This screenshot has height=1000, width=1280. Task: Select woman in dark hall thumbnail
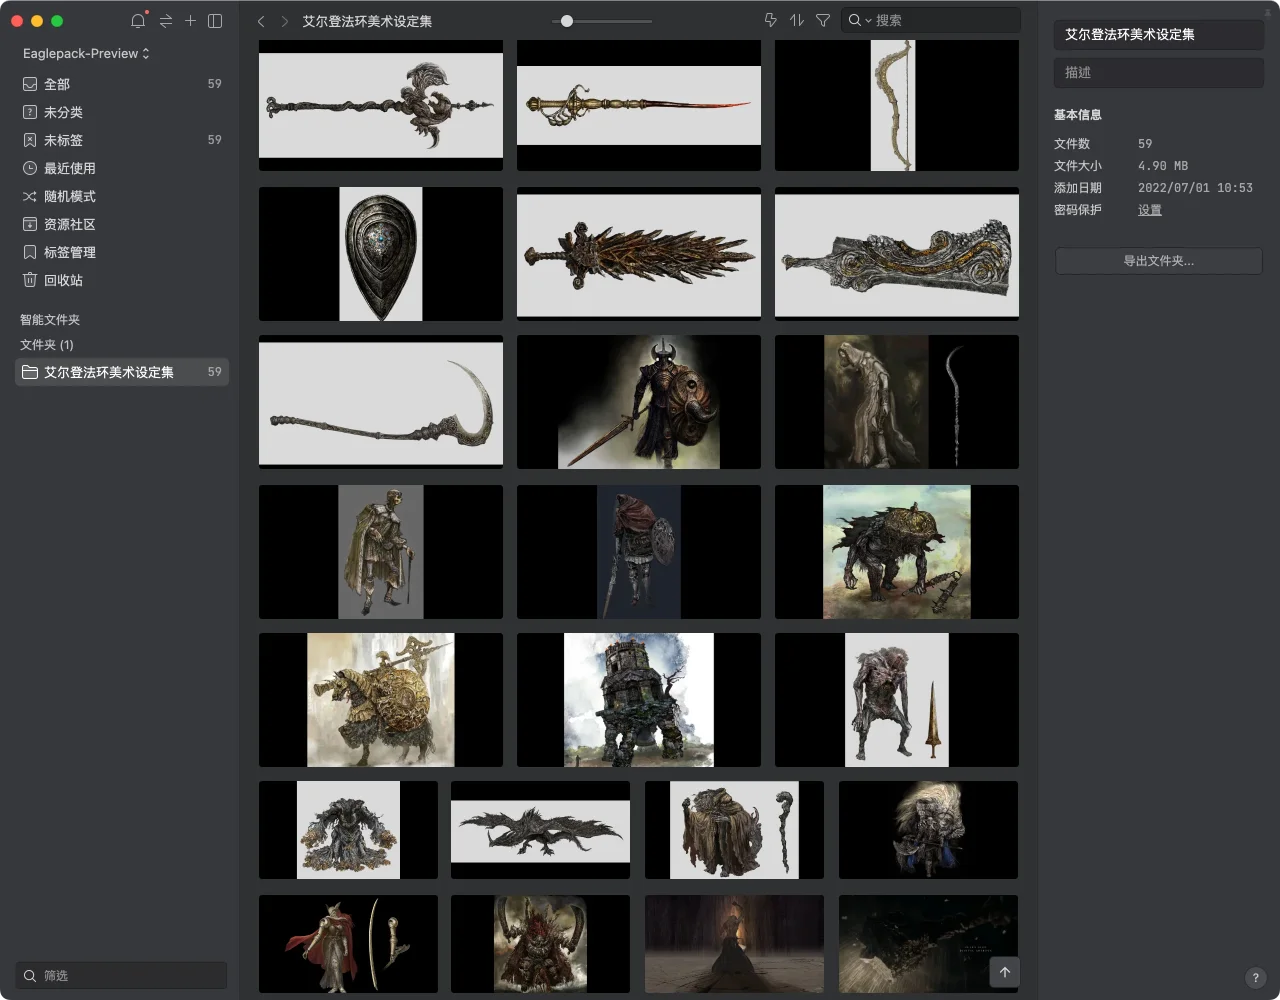coord(735,944)
